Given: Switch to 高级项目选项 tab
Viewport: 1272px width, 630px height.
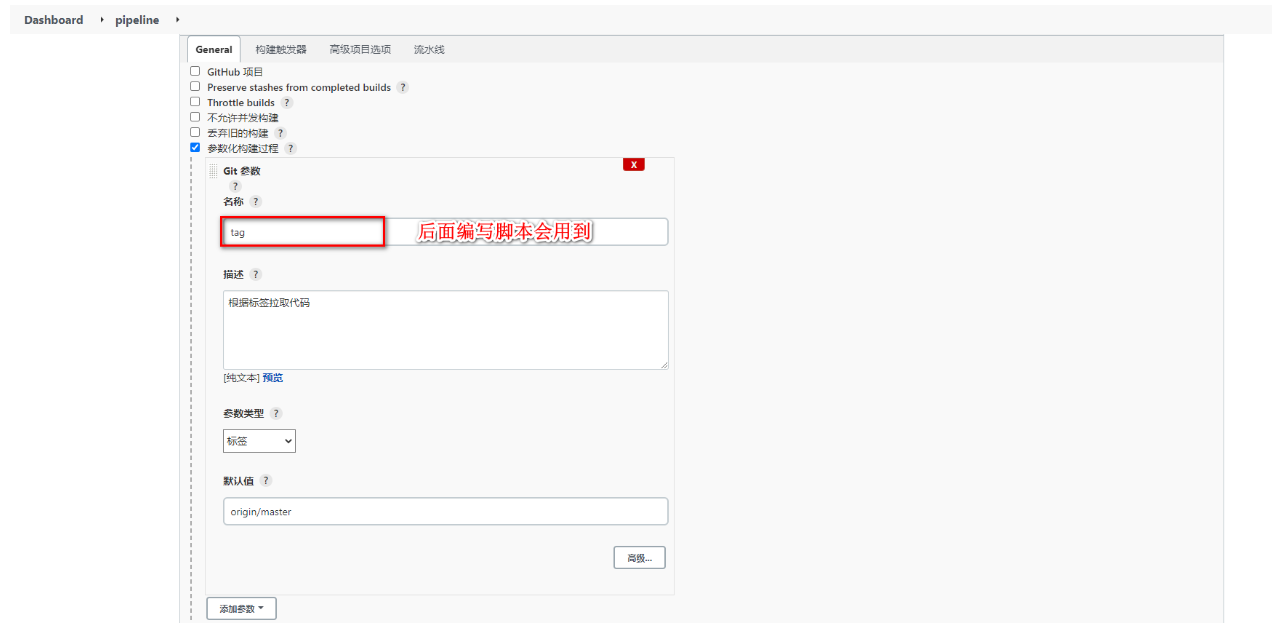Looking at the screenshot, I should 360,49.
